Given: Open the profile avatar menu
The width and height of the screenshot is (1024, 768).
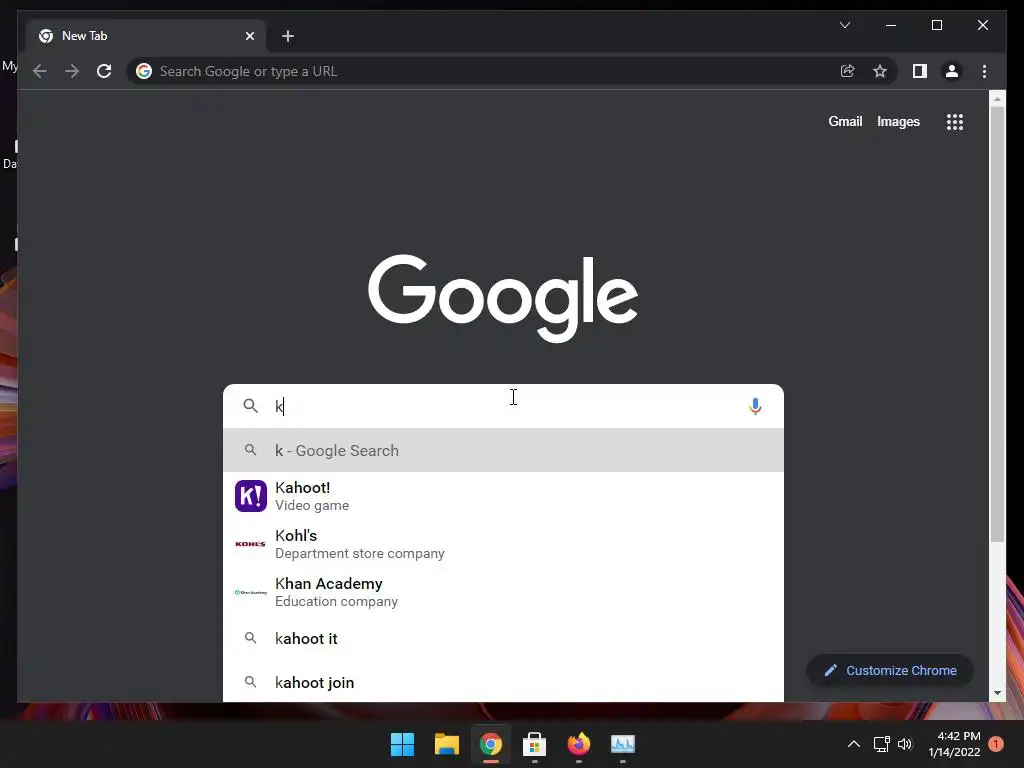Looking at the screenshot, I should coord(952,71).
